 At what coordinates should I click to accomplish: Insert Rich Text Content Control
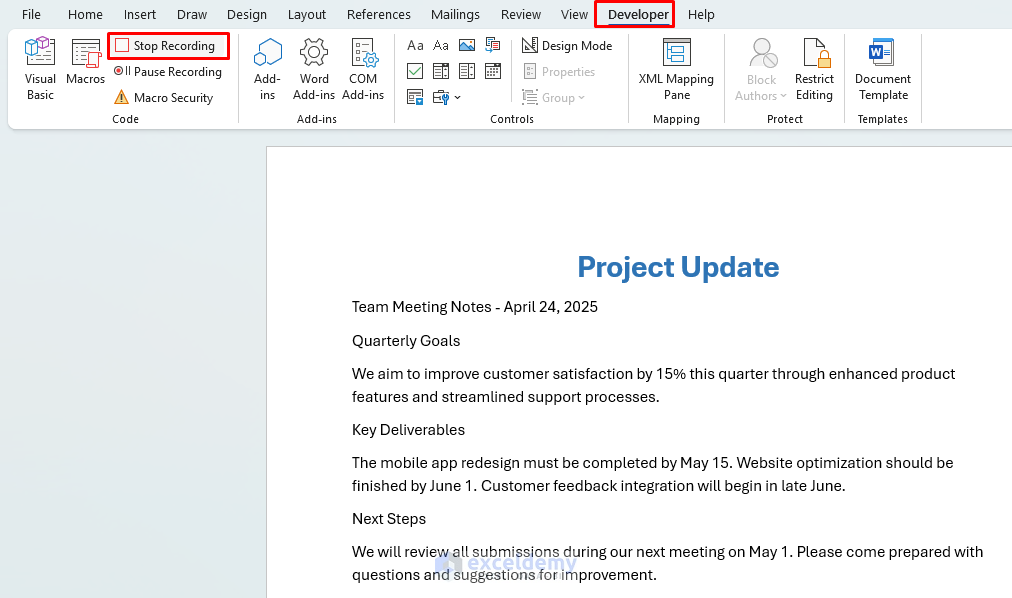(x=415, y=45)
